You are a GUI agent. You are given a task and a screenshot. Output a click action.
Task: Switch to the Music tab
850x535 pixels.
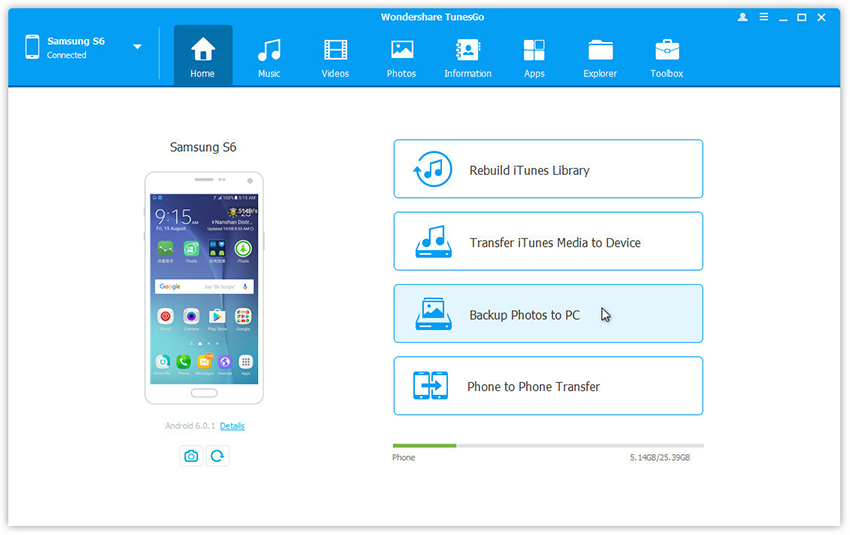click(269, 55)
